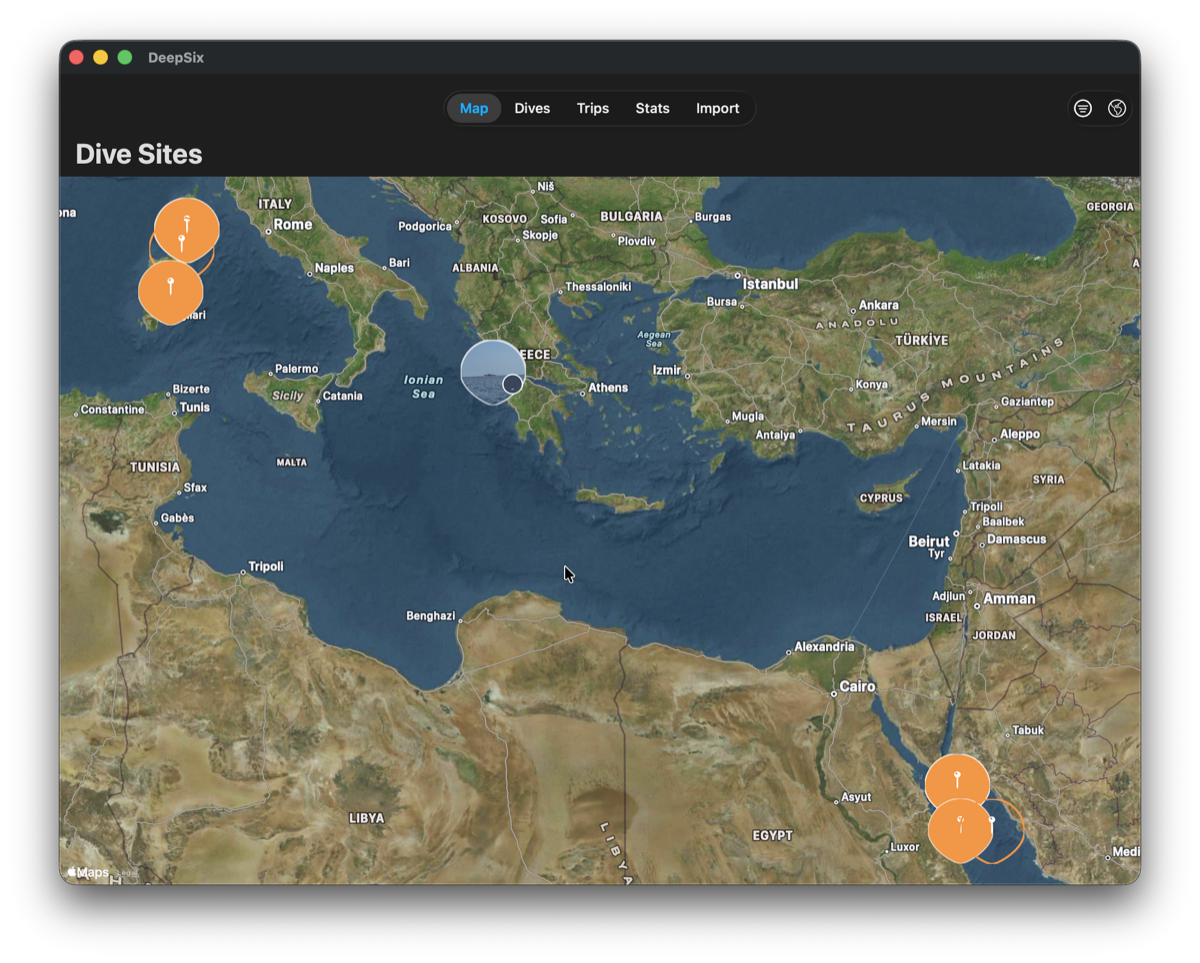Click the Thessaloniki city label
Screen dimensions: 1200x963
(x=598, y=287)
